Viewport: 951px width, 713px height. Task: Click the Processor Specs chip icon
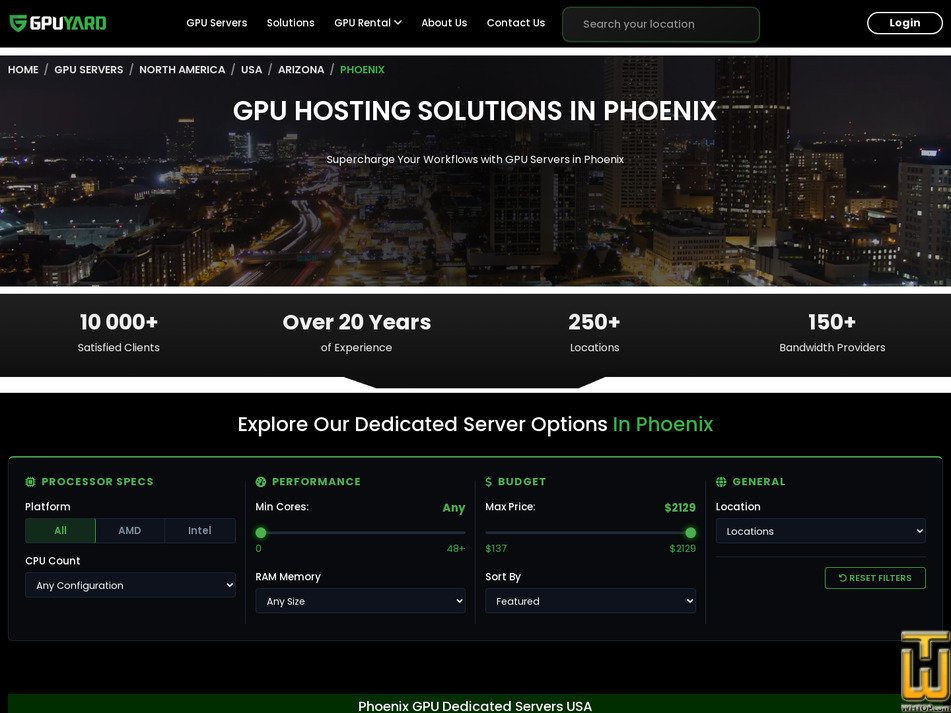(30, 482)
